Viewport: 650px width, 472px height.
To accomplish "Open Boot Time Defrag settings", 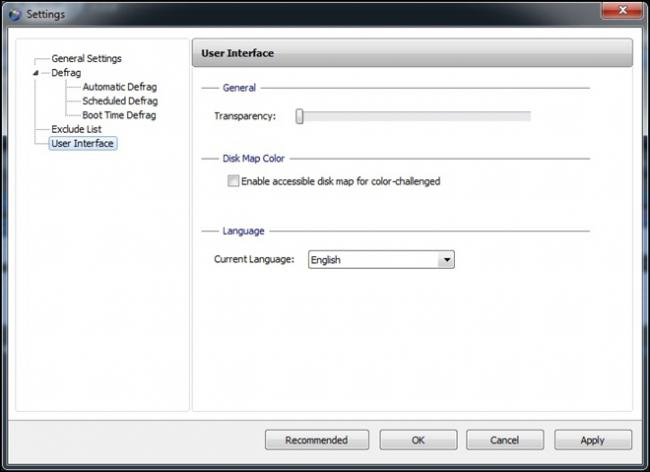I will (x=119, y=115).
